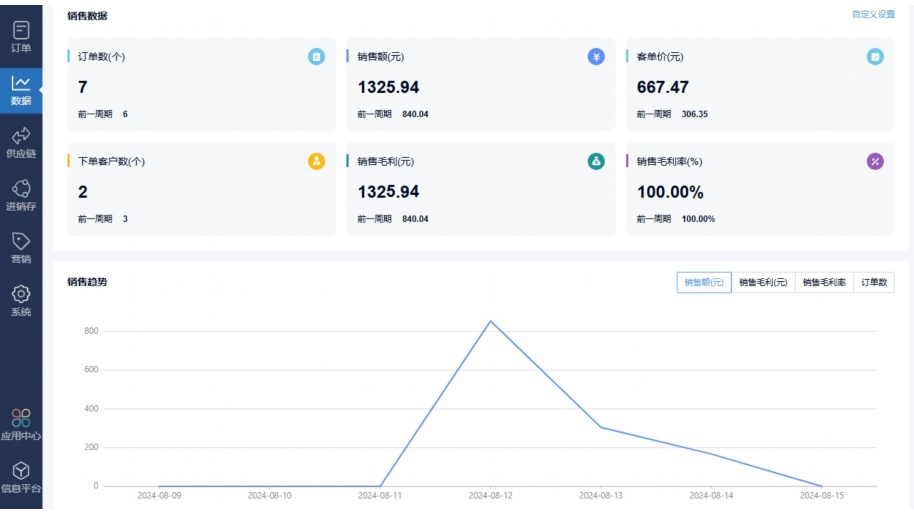Show 订单数 trend in chart
Screen dimensions: 914x514
(874, 283)
